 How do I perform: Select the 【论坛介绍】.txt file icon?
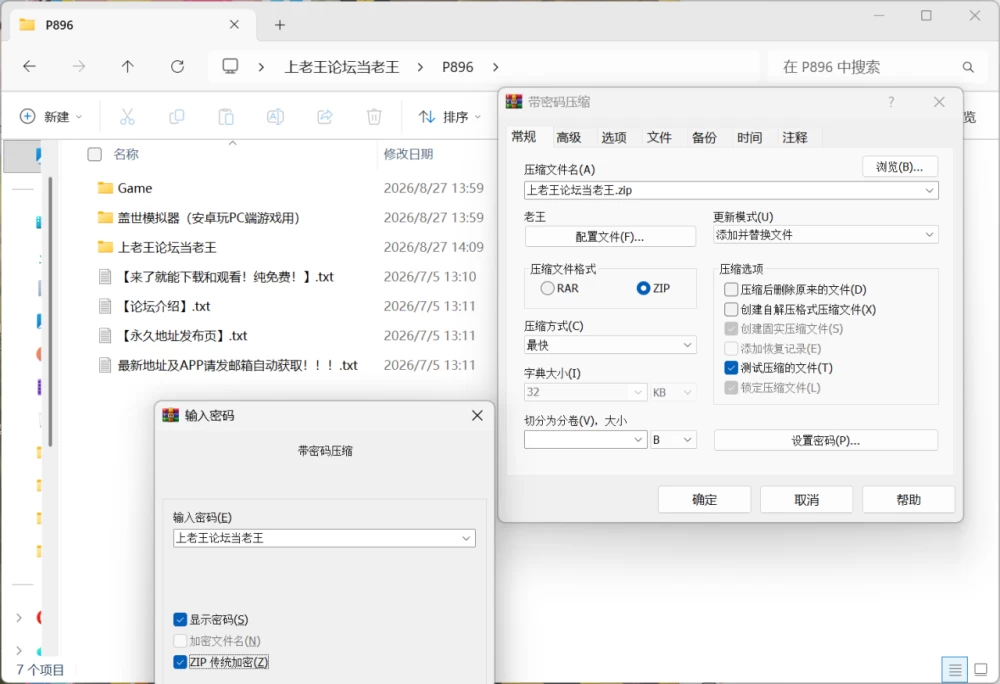105,306
